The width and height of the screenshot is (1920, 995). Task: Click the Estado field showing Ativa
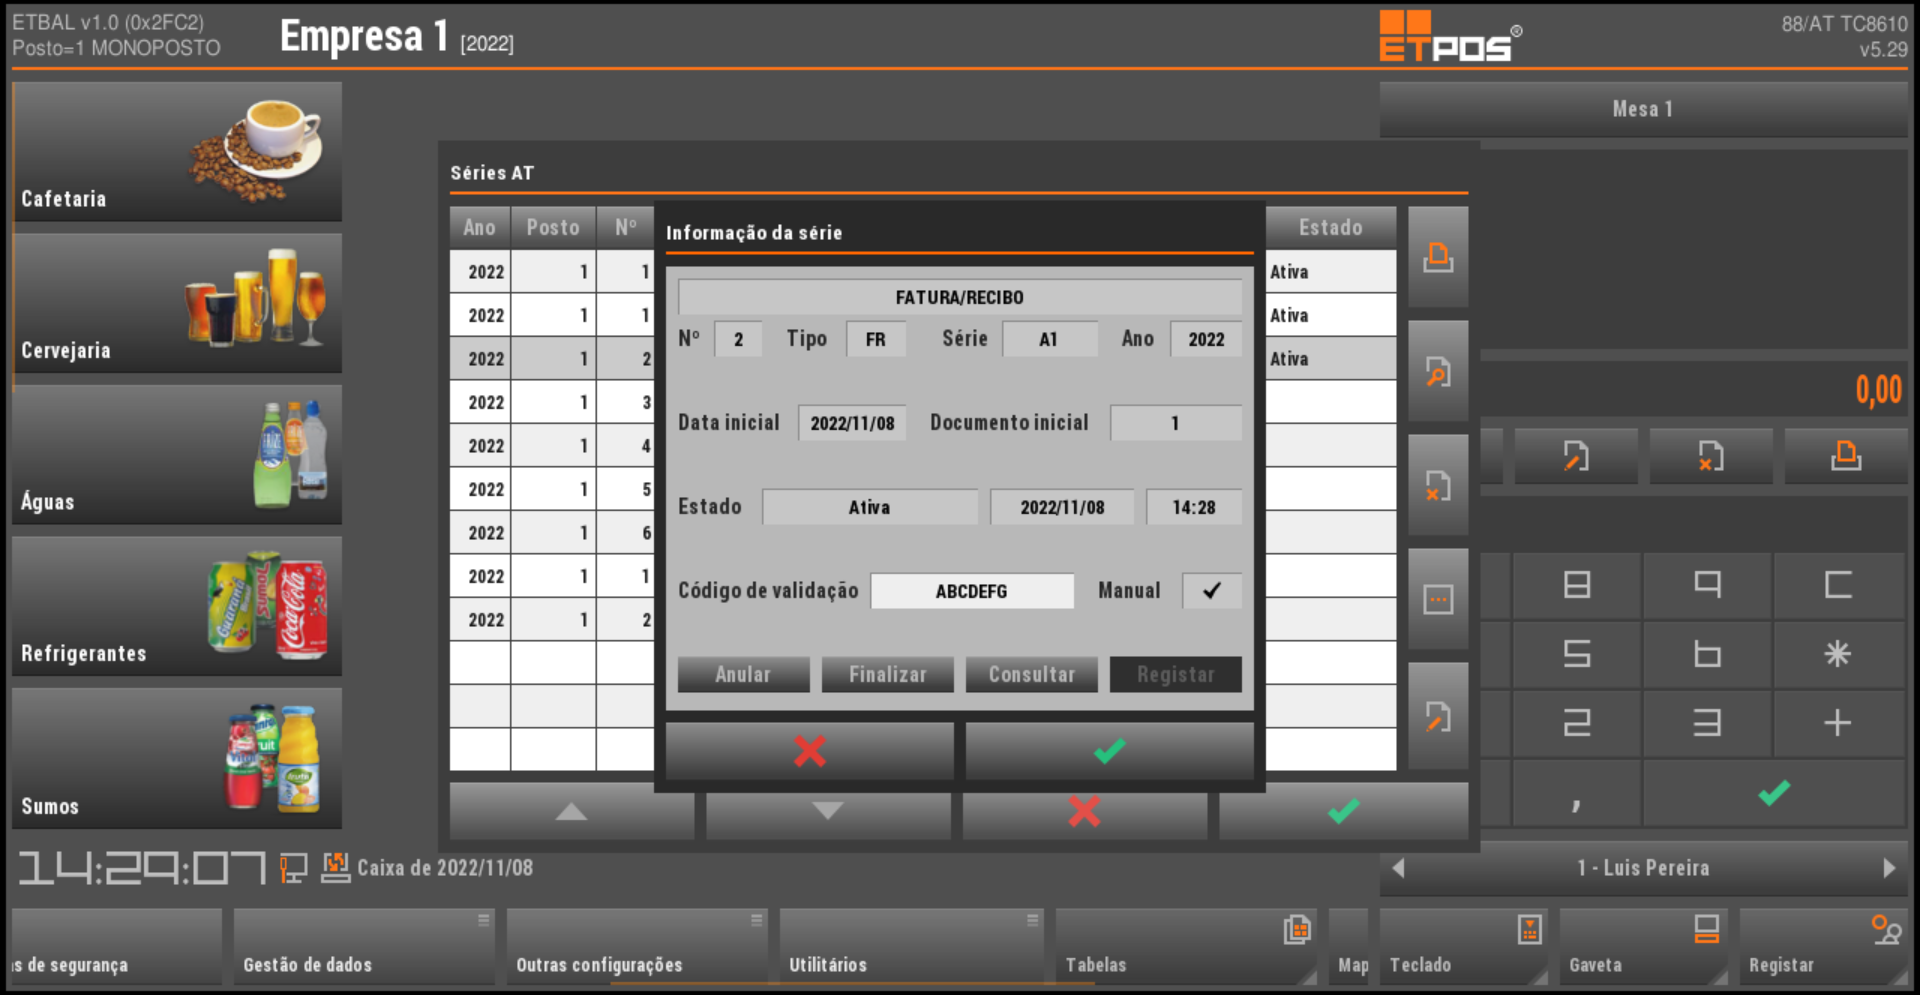pyautogui.click(x=870, y=507)
